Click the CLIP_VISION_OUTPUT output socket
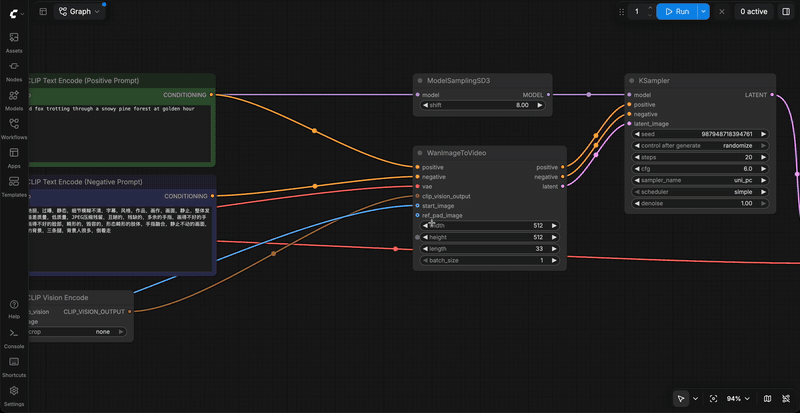The image size is (800, 413). [130, 311]
